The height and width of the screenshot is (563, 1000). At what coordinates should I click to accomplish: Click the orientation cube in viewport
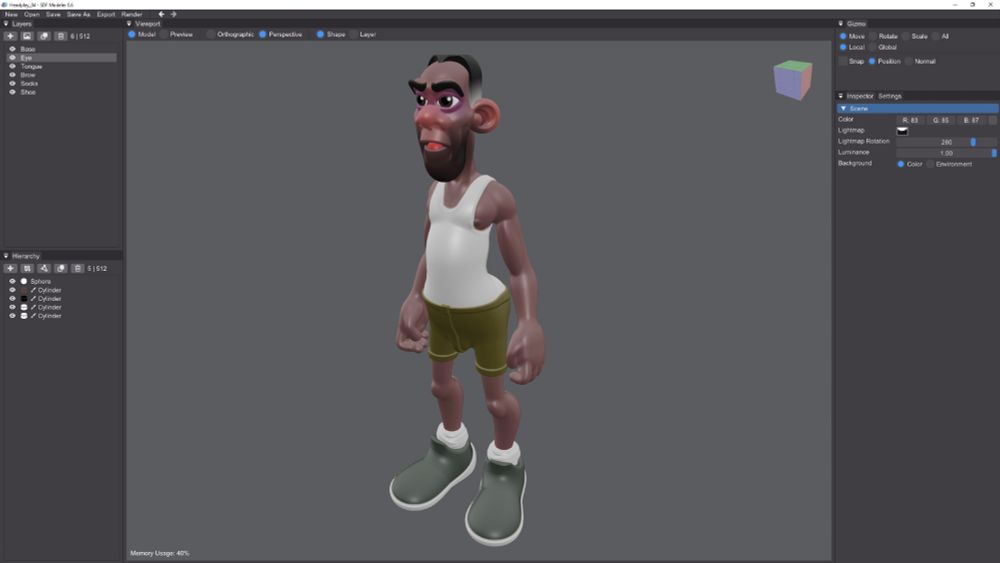(x=793, y=80)
